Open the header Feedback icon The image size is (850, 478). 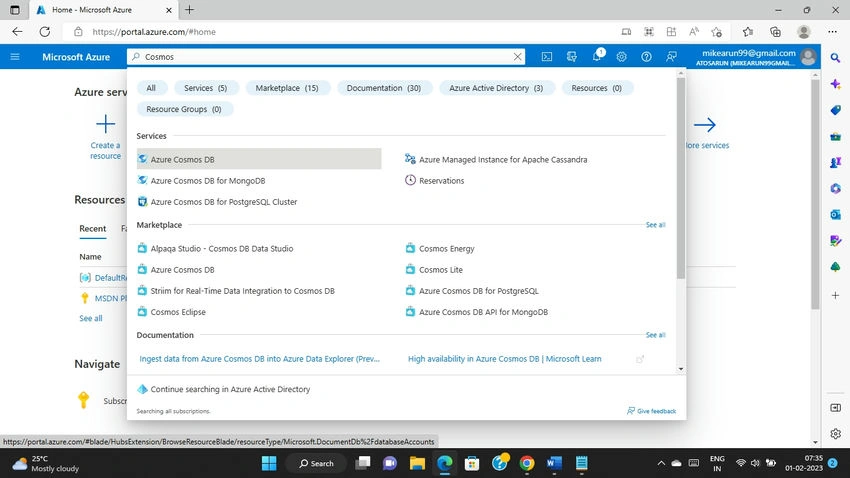pyautogui.click(x=671, y=56)
